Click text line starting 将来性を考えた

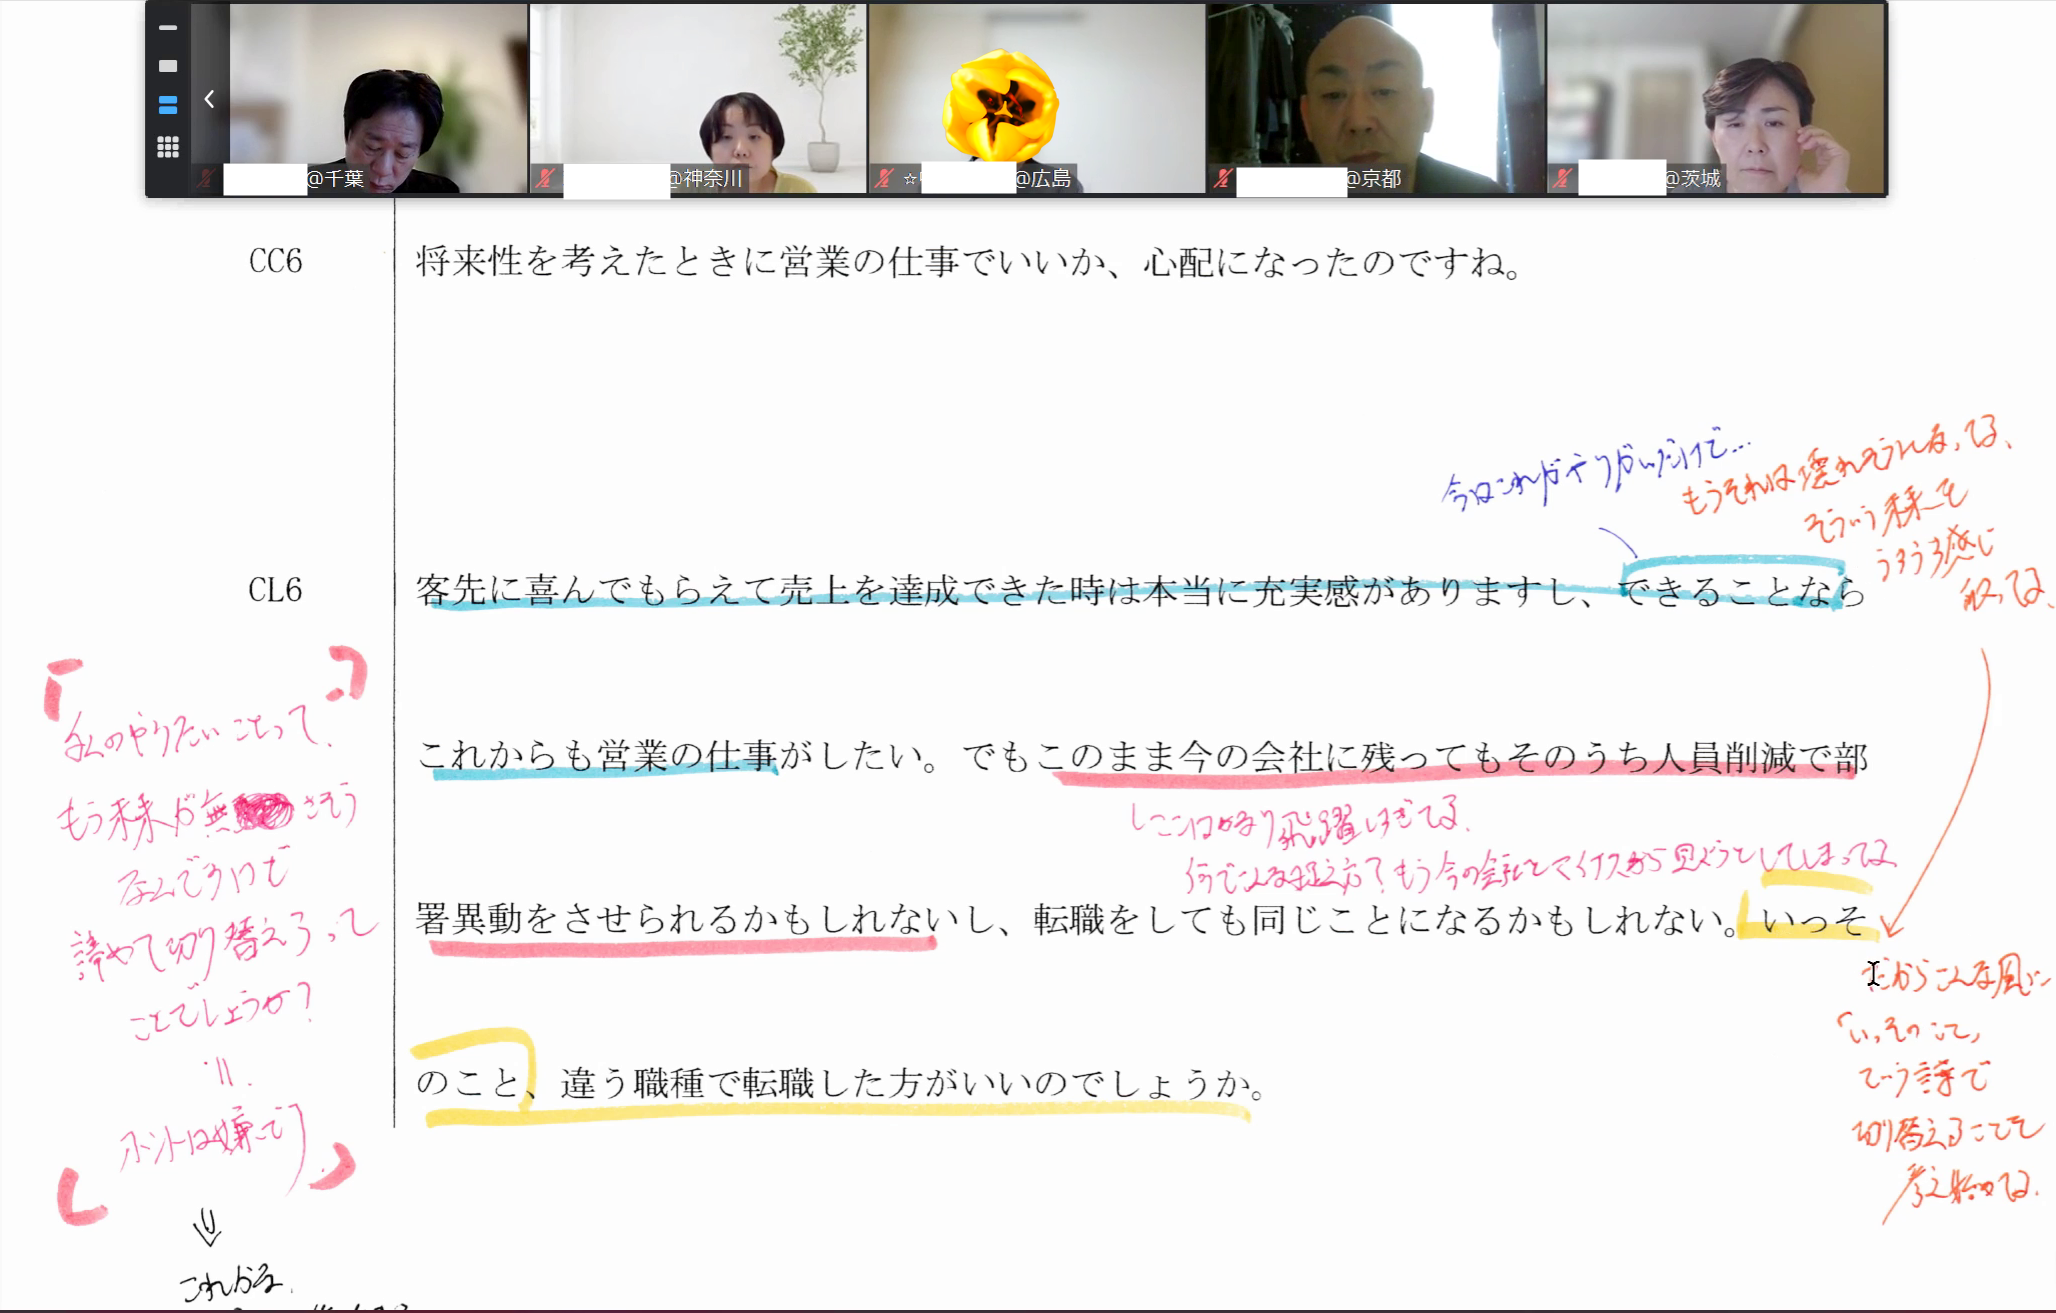click(968, 263)
